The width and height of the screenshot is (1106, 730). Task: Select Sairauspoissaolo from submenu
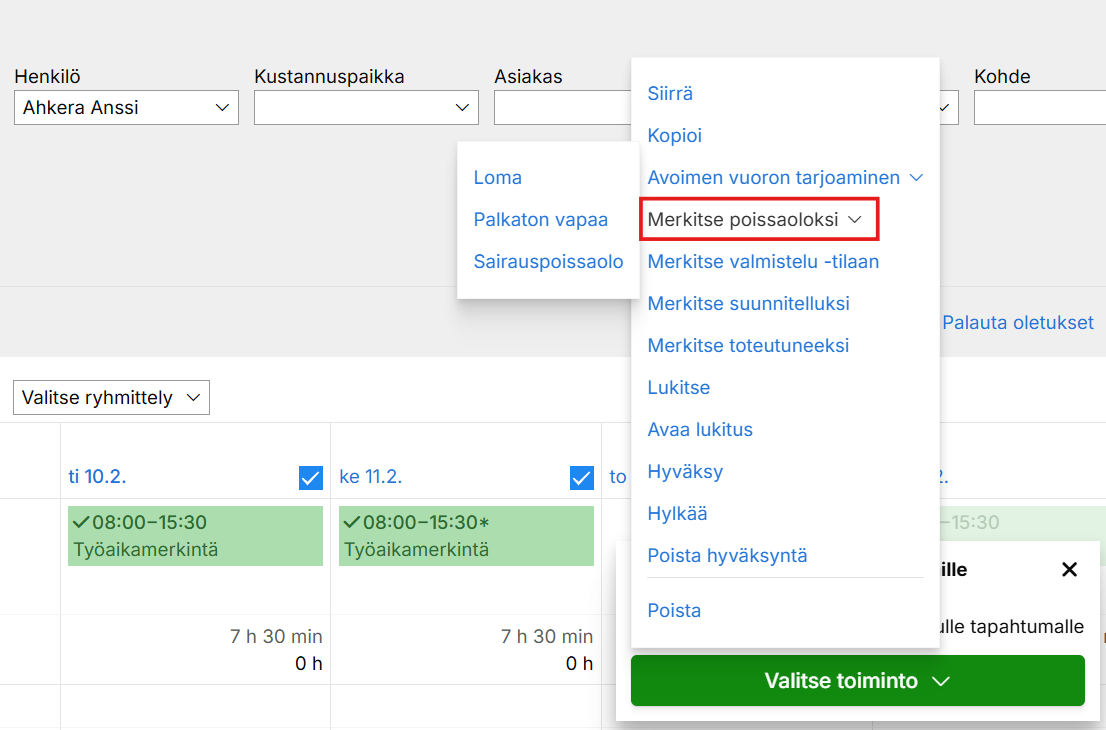548,262
